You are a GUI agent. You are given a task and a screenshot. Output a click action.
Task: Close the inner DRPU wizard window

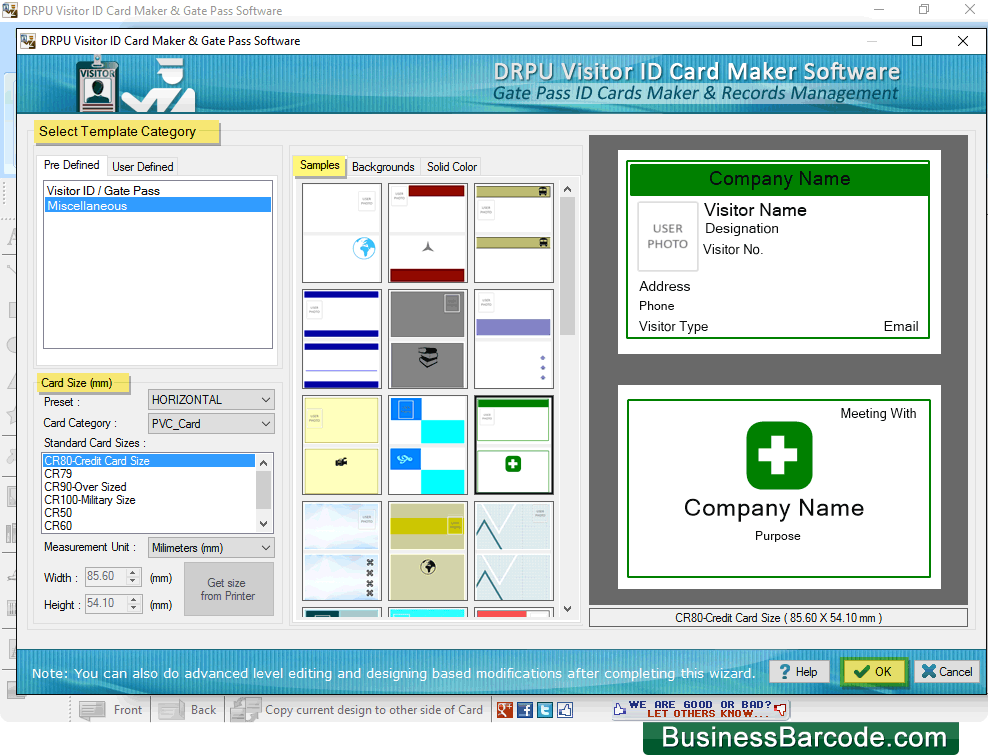[962, 41]
